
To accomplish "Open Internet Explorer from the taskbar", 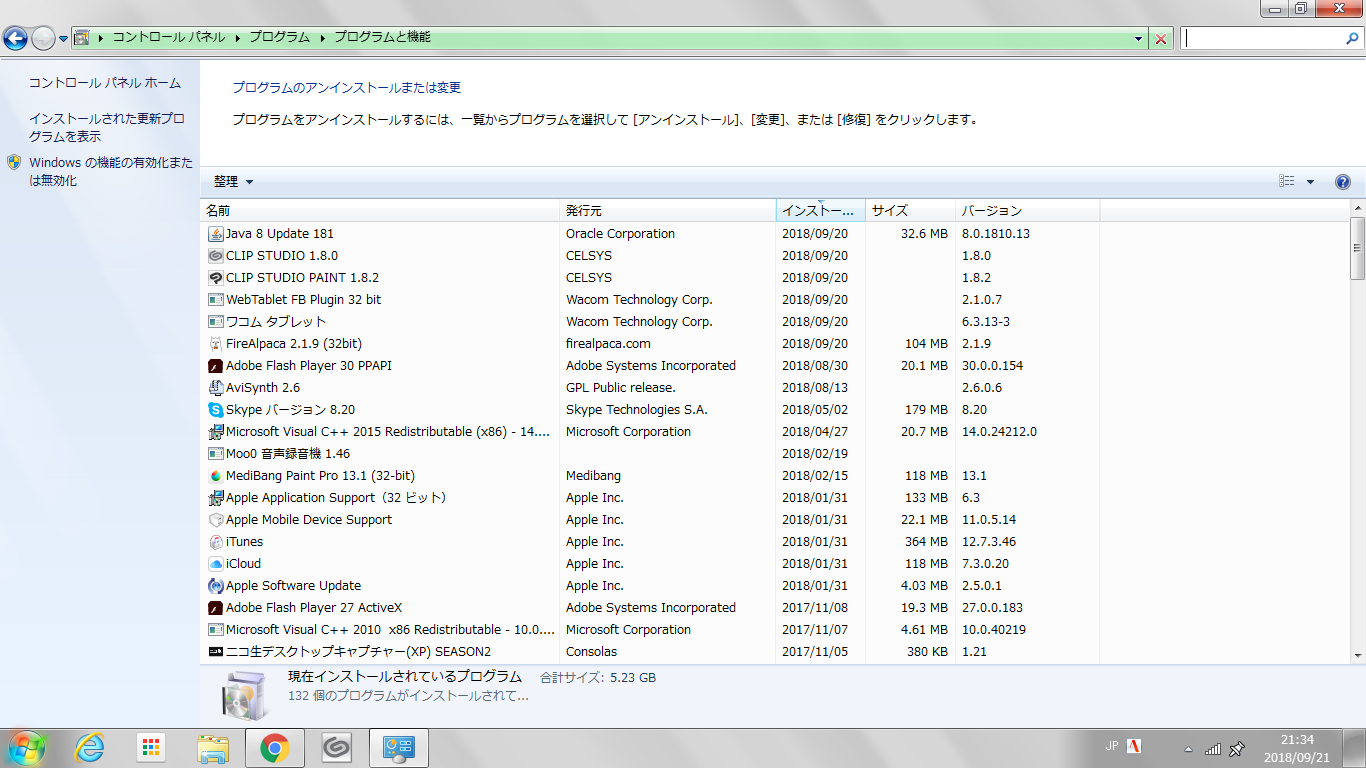I will pos(89,748).
